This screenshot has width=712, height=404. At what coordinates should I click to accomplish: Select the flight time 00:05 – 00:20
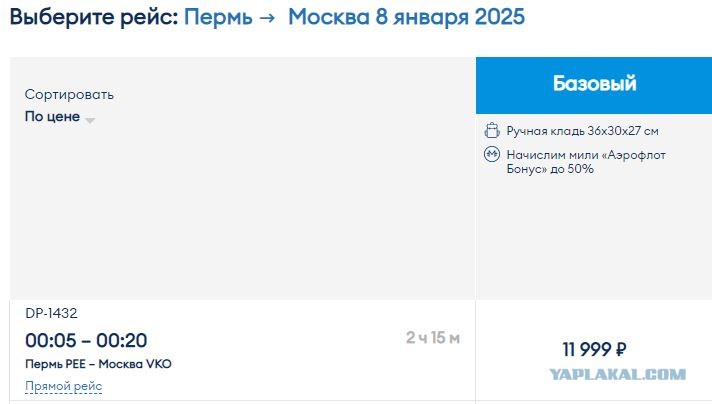pos(86,340)
